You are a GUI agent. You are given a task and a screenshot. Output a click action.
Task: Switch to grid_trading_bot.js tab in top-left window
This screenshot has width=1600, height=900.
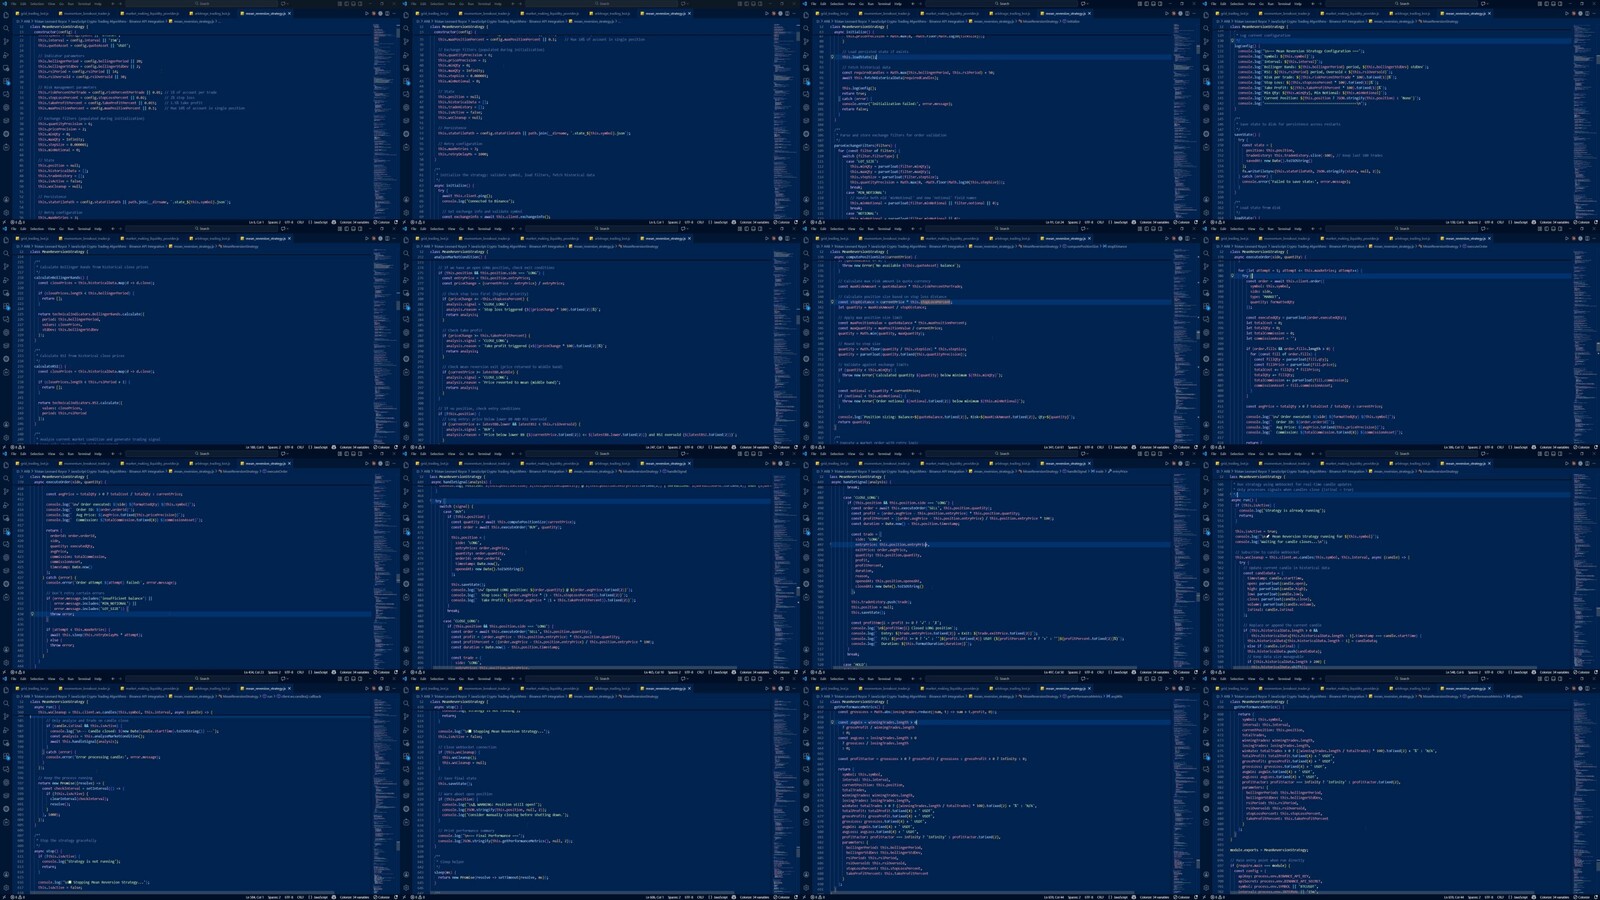tap(31, 14)
